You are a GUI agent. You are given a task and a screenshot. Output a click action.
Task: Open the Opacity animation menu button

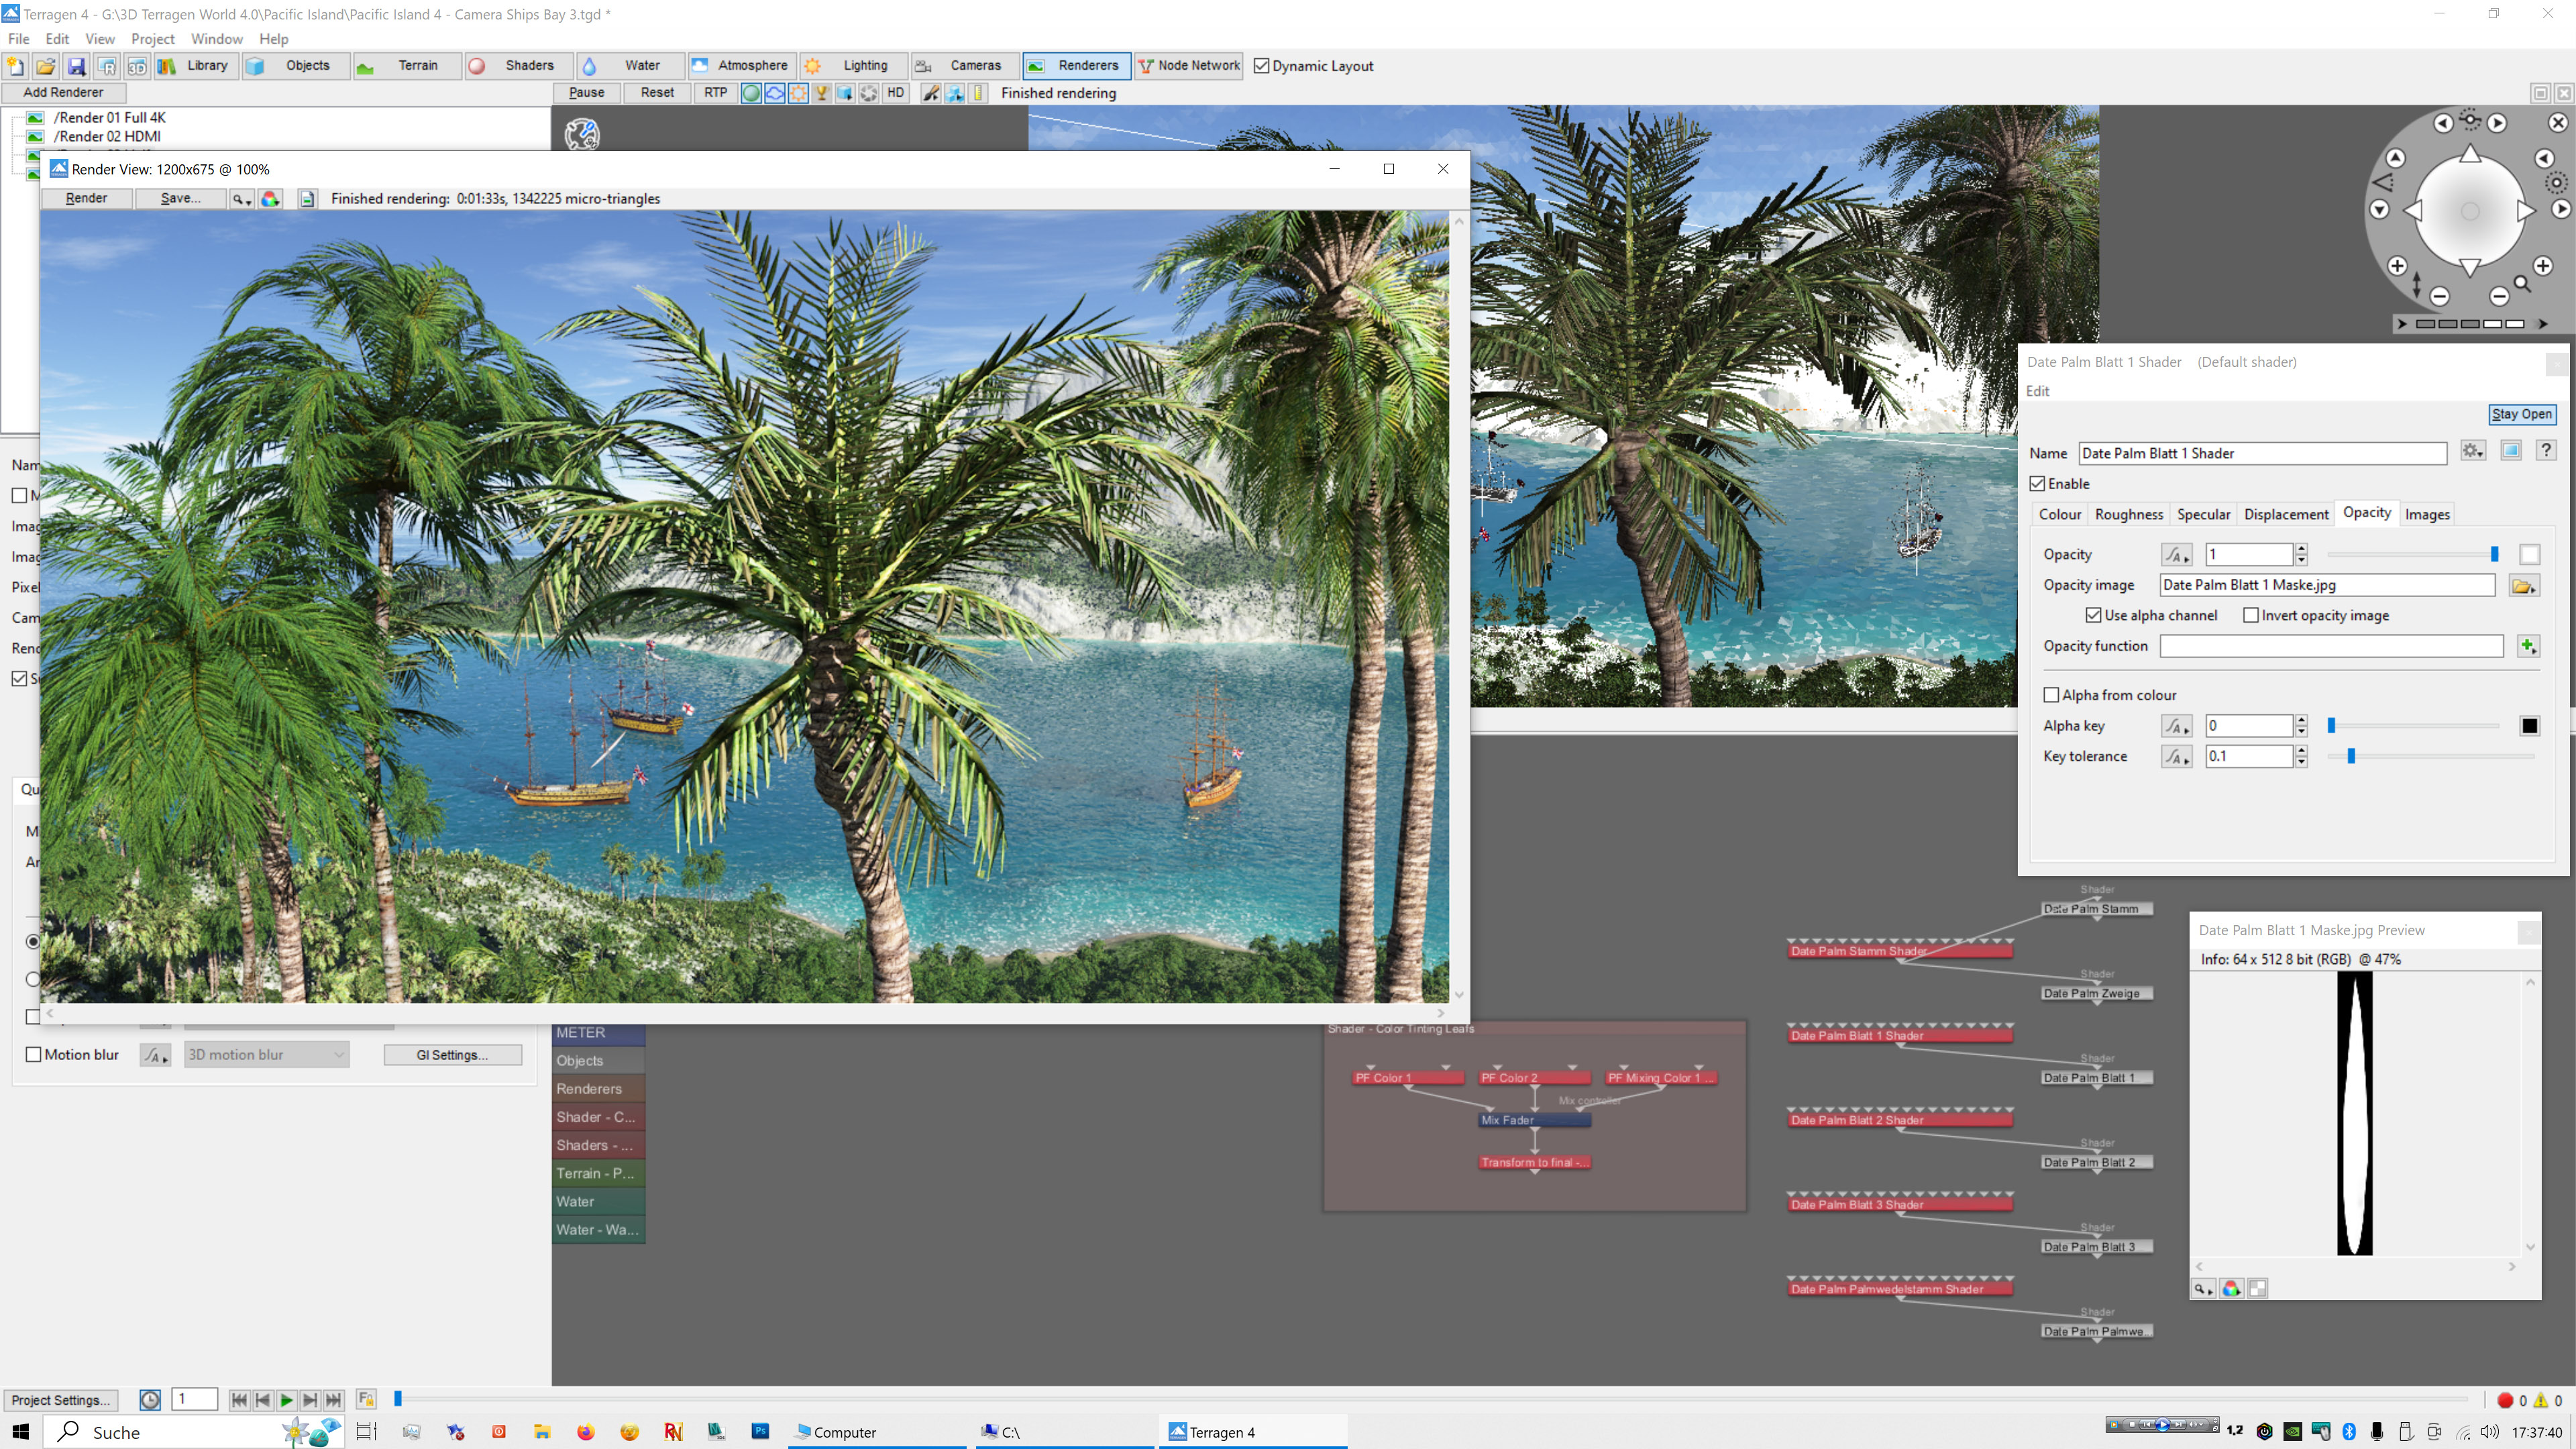coord(2176,555)
